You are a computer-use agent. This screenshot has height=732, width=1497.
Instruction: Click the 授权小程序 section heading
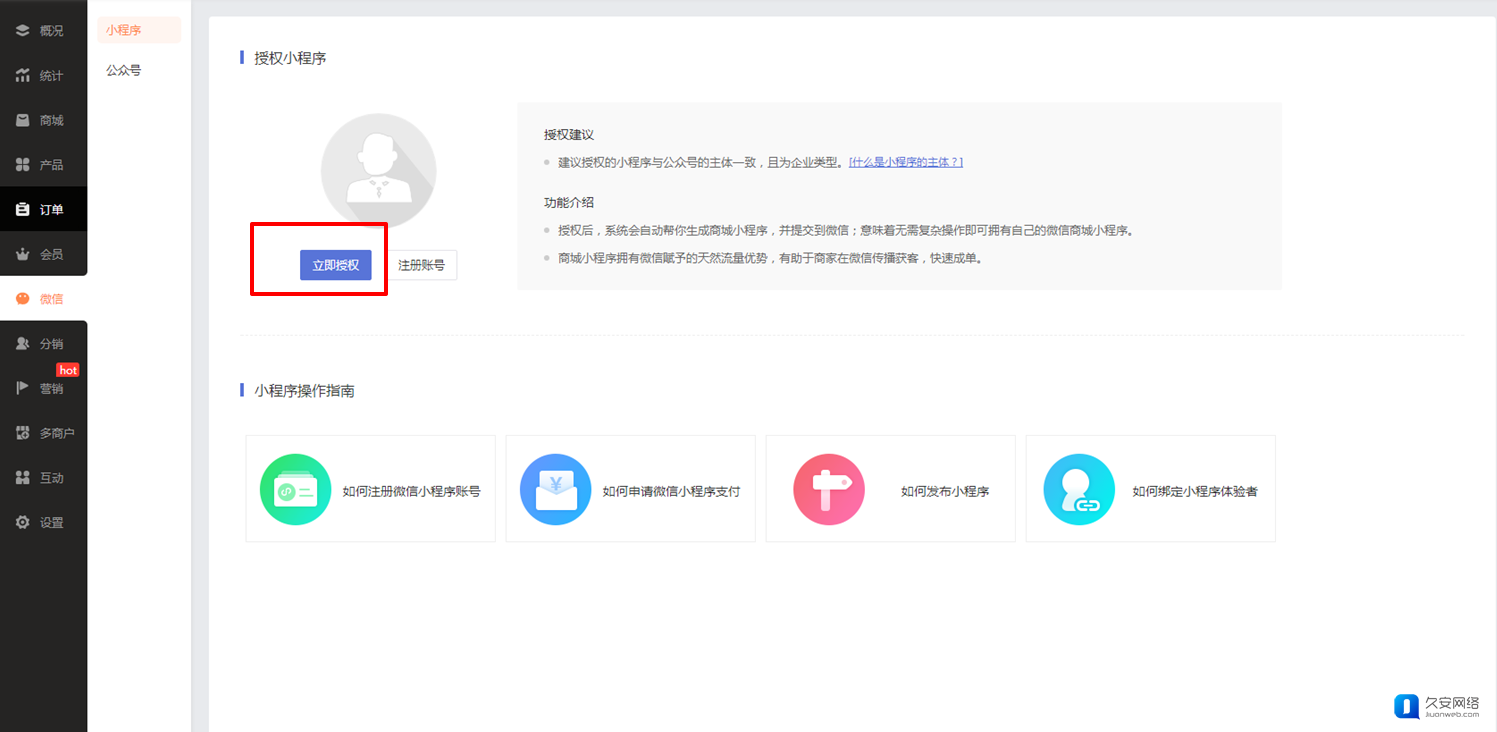(290, 58)
